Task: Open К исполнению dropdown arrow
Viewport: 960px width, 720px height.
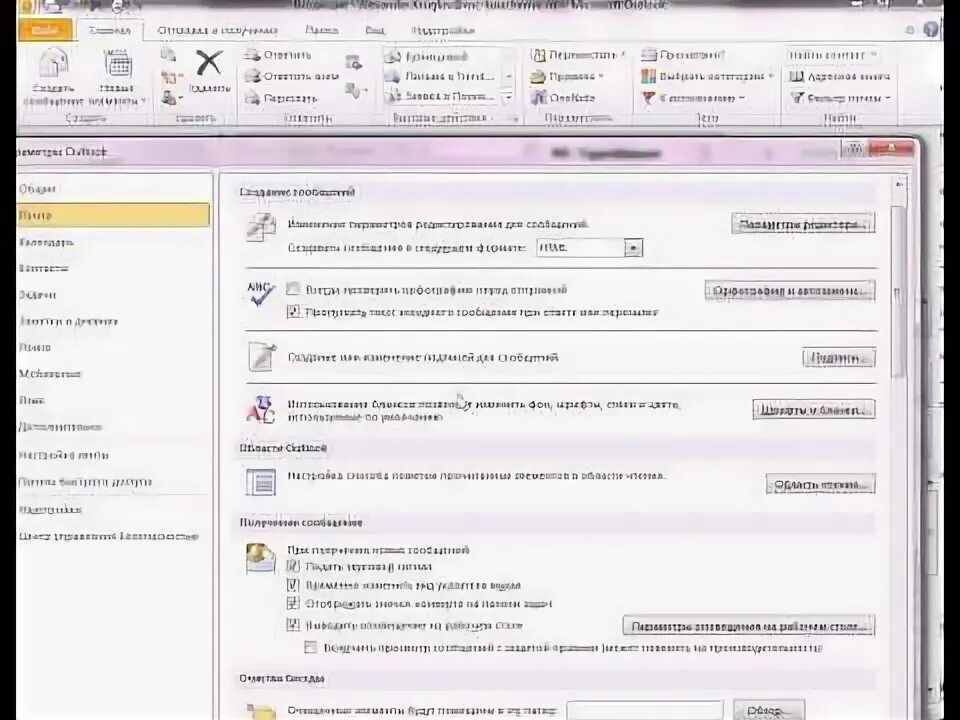Action: pos(742,98)
